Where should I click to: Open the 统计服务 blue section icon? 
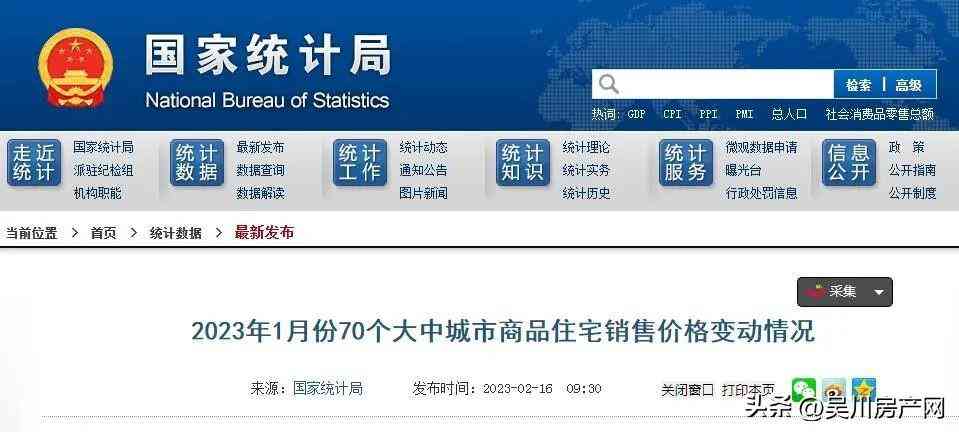click(x=686, y=163)
